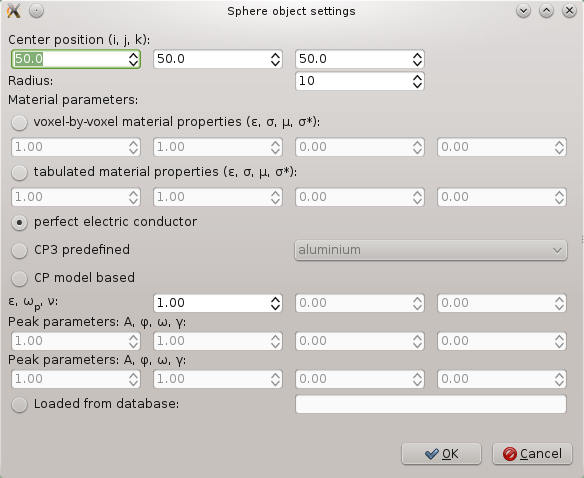Open the aluminium material dropdown
The image size is (584, 478).
point(431,250)
